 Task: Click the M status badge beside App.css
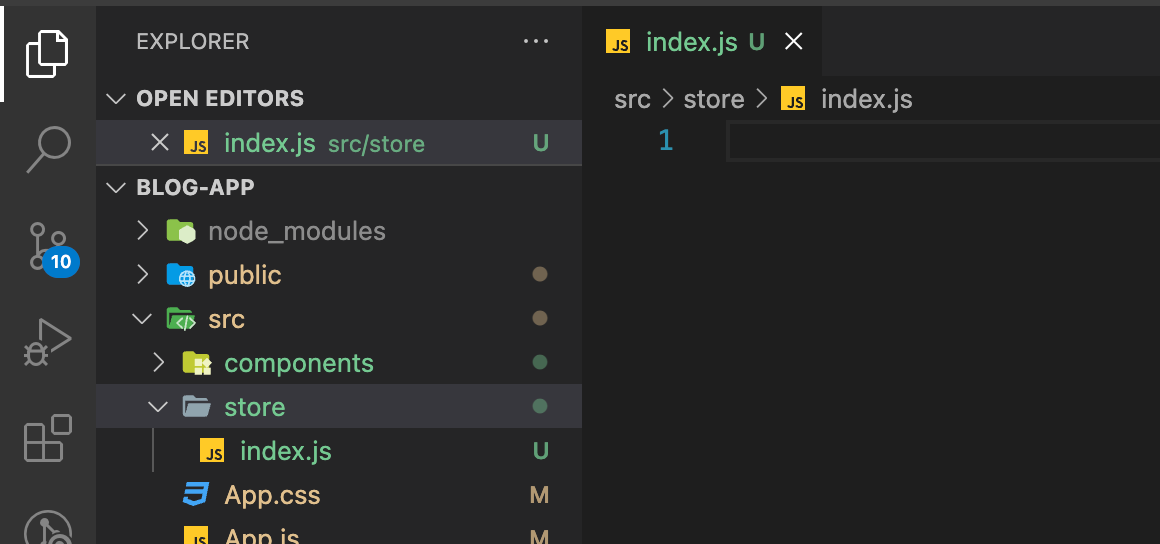point(539,495)
